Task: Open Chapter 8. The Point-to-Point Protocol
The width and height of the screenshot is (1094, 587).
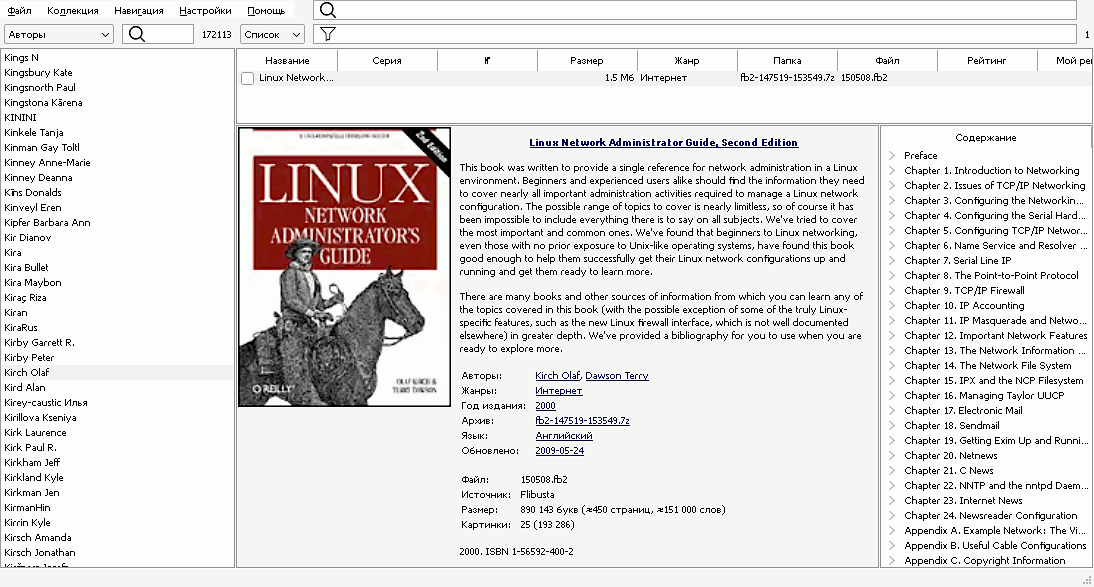Action: [991, 276]
